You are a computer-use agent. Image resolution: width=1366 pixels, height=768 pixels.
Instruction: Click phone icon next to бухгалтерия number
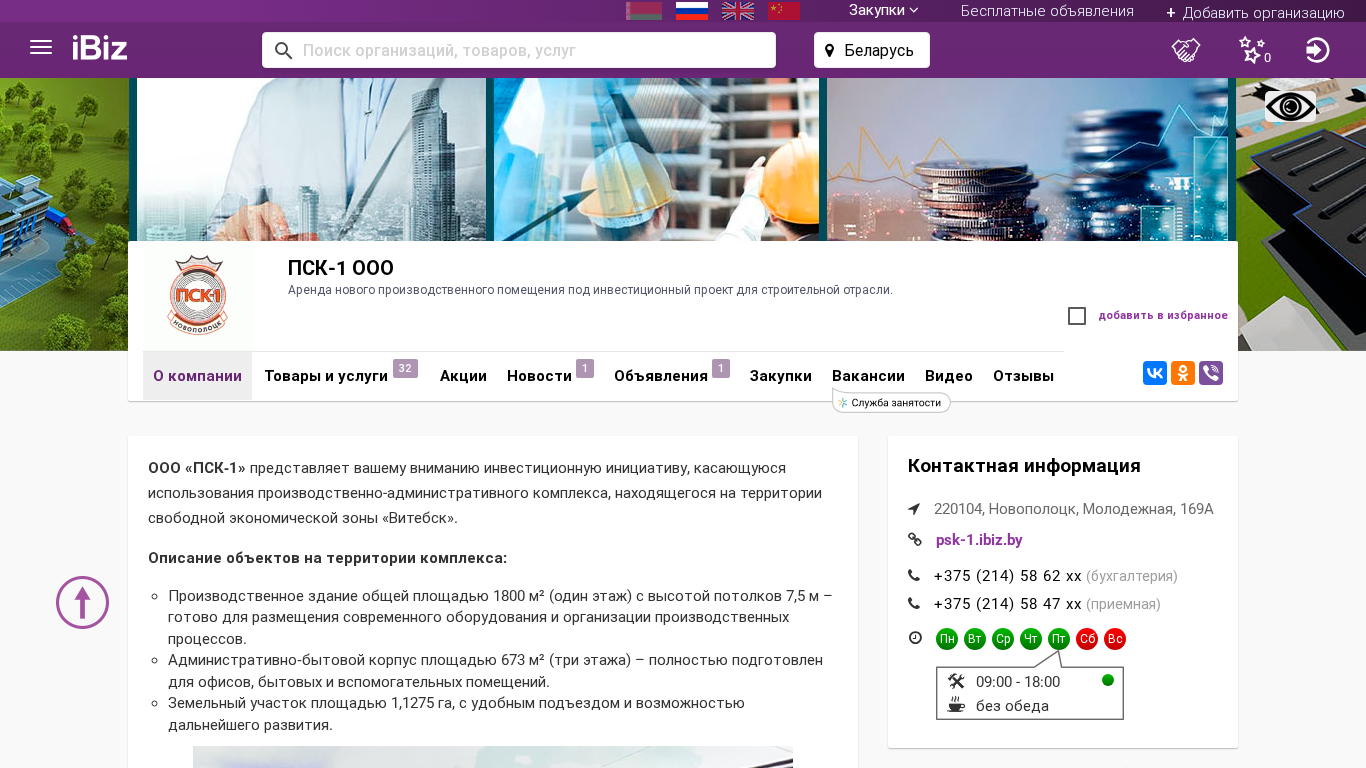coord(914,576)
